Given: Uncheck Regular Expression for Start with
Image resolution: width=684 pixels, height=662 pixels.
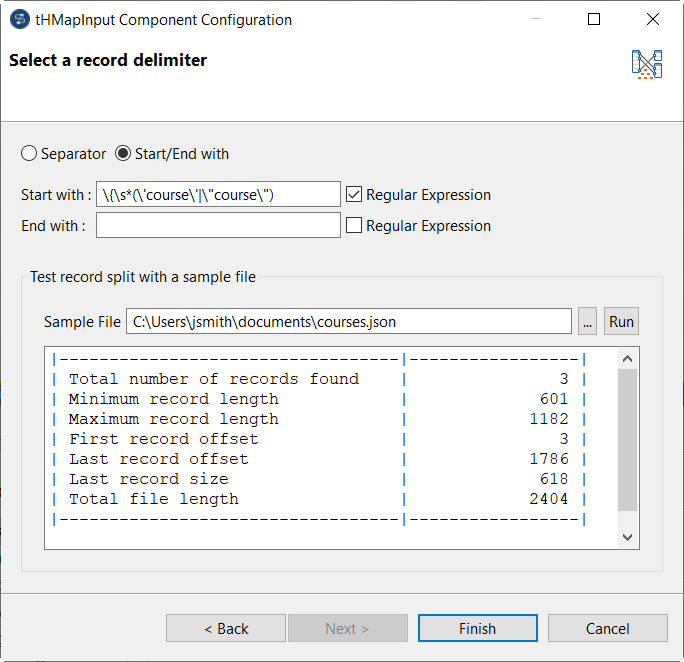Looking at the screenshot, I should coord(354,195).
